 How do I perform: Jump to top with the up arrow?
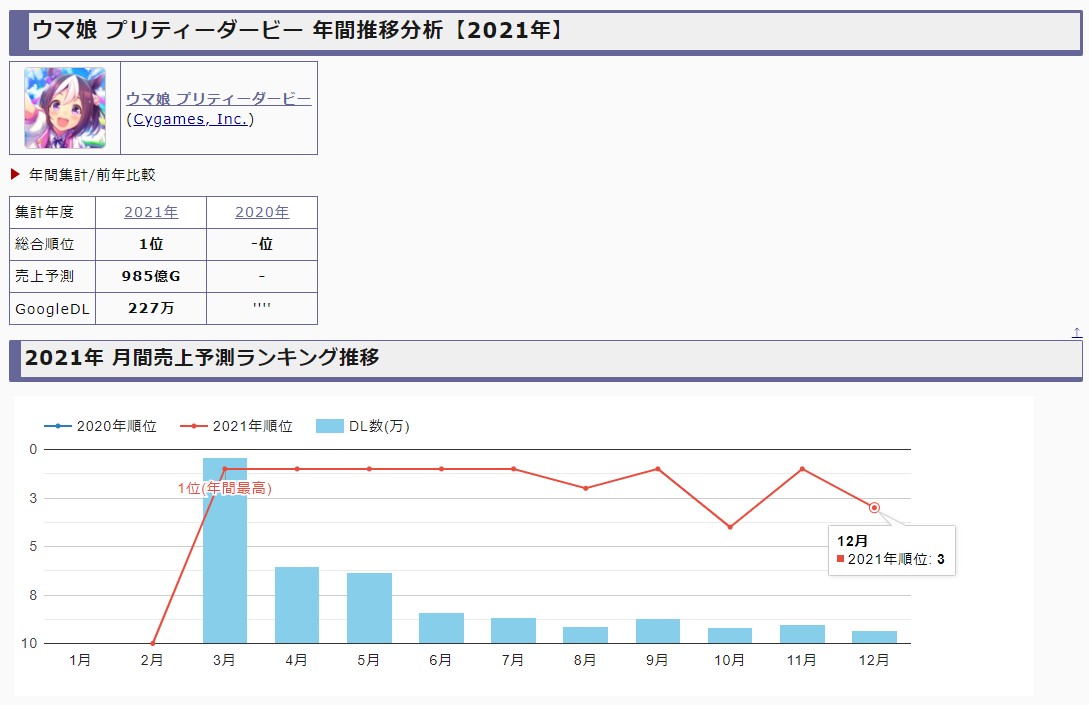[x=1076, y=333]
